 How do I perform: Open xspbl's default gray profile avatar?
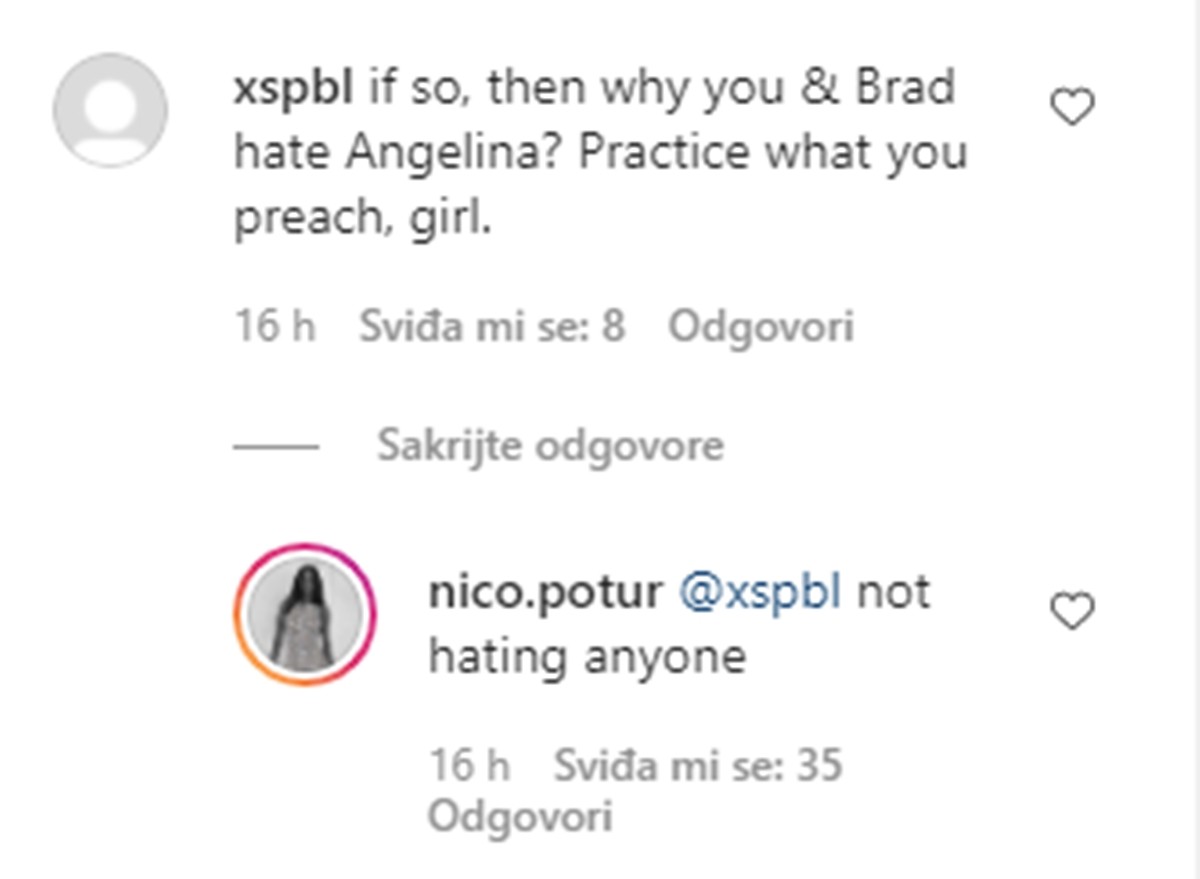(110, 110)
